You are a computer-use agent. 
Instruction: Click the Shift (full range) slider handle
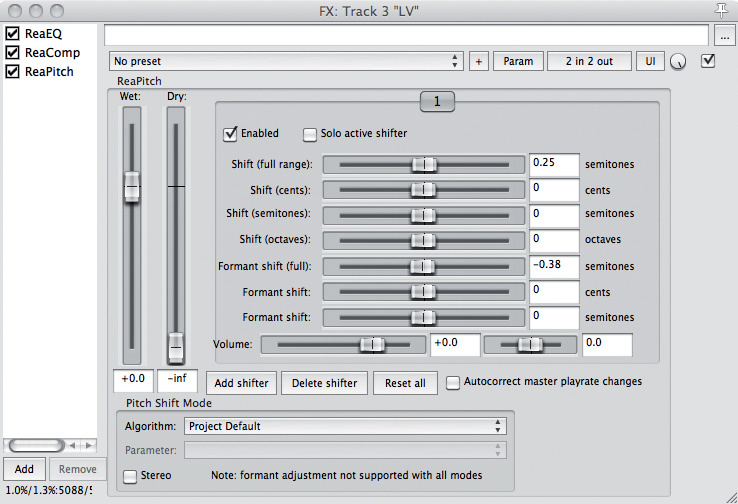tap(425, 164)
